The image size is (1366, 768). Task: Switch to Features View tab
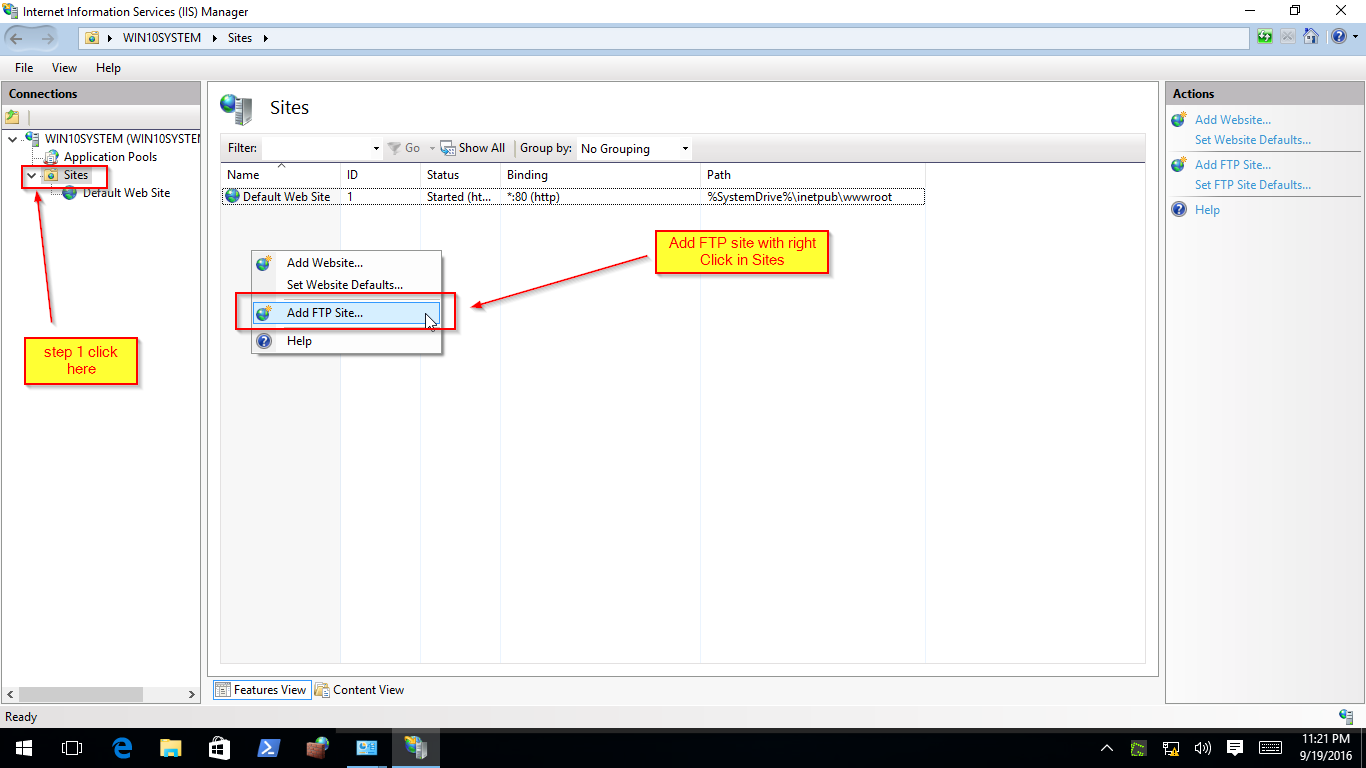261,690
